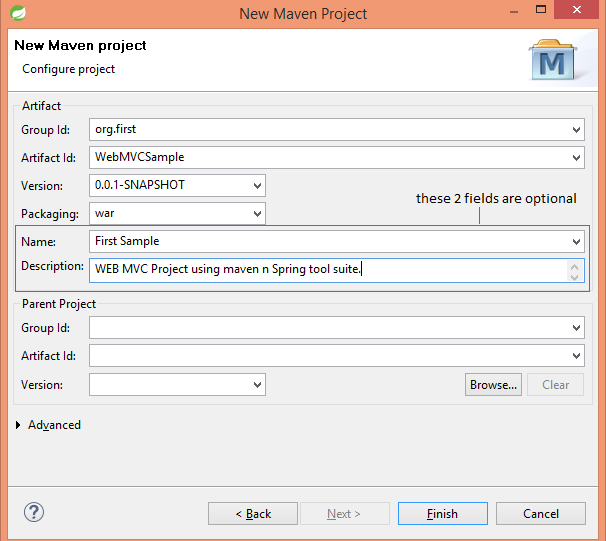The width and height of the screenshot is (606, 541).
Task: Click the help question mark icon
Action: pyautogui.click(x=34, y=512)
